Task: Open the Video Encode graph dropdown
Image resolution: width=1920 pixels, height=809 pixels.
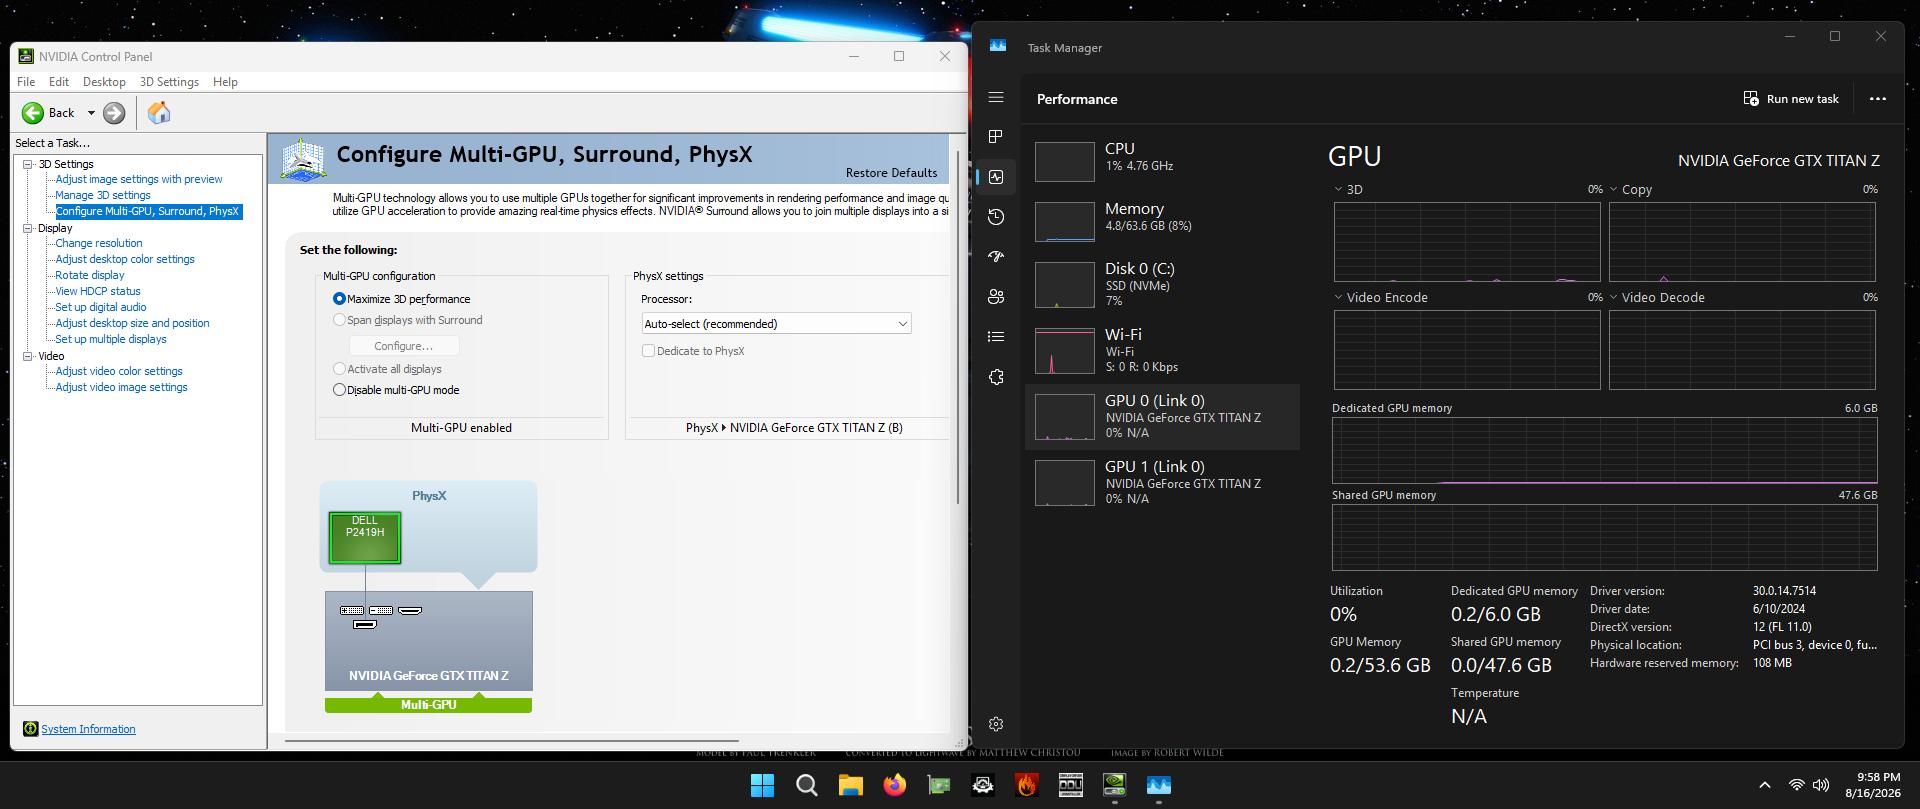Action: point(1339,297)
